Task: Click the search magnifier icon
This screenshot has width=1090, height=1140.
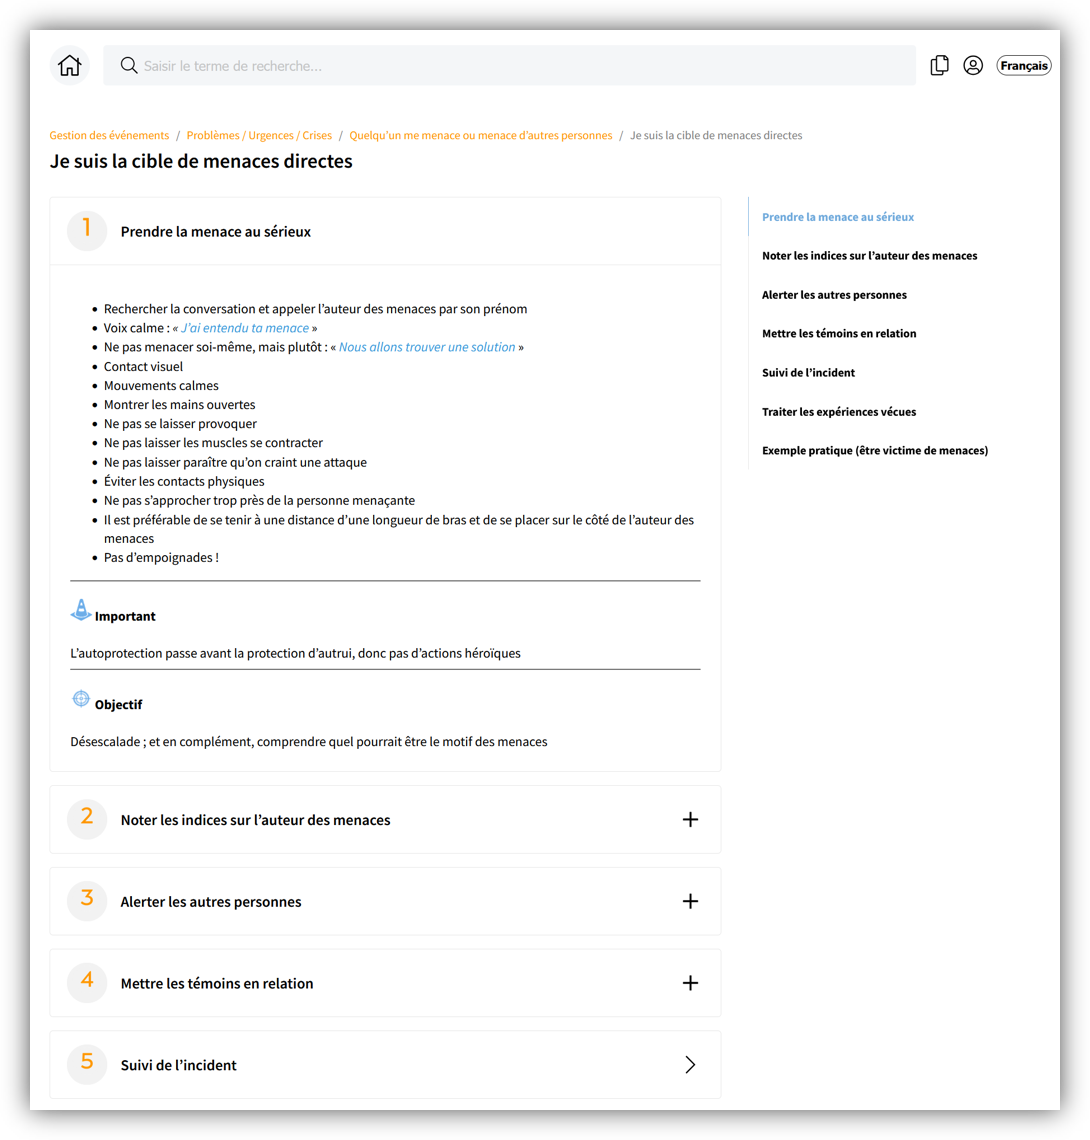Action: (129, 66)
